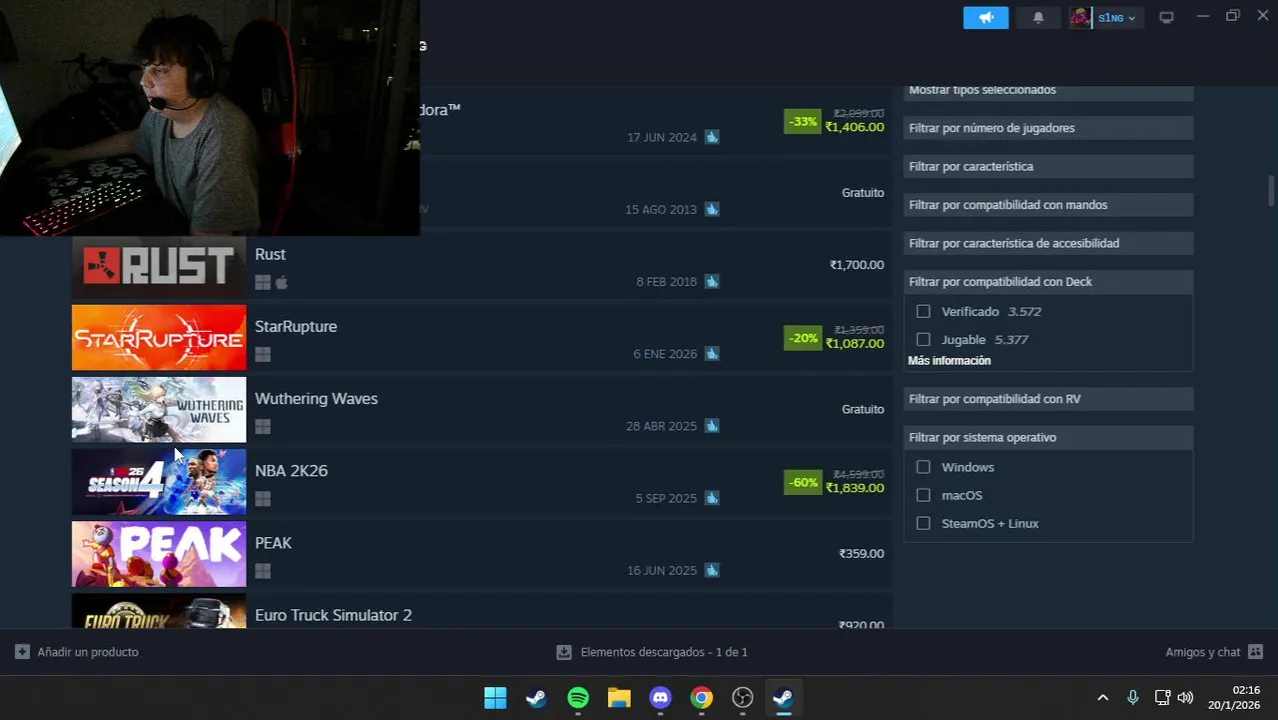Viewport: 1278px width, 720px height.
Task: Collapse Filtrar por compatibilidad con Deck
Action: [1048, 282]
